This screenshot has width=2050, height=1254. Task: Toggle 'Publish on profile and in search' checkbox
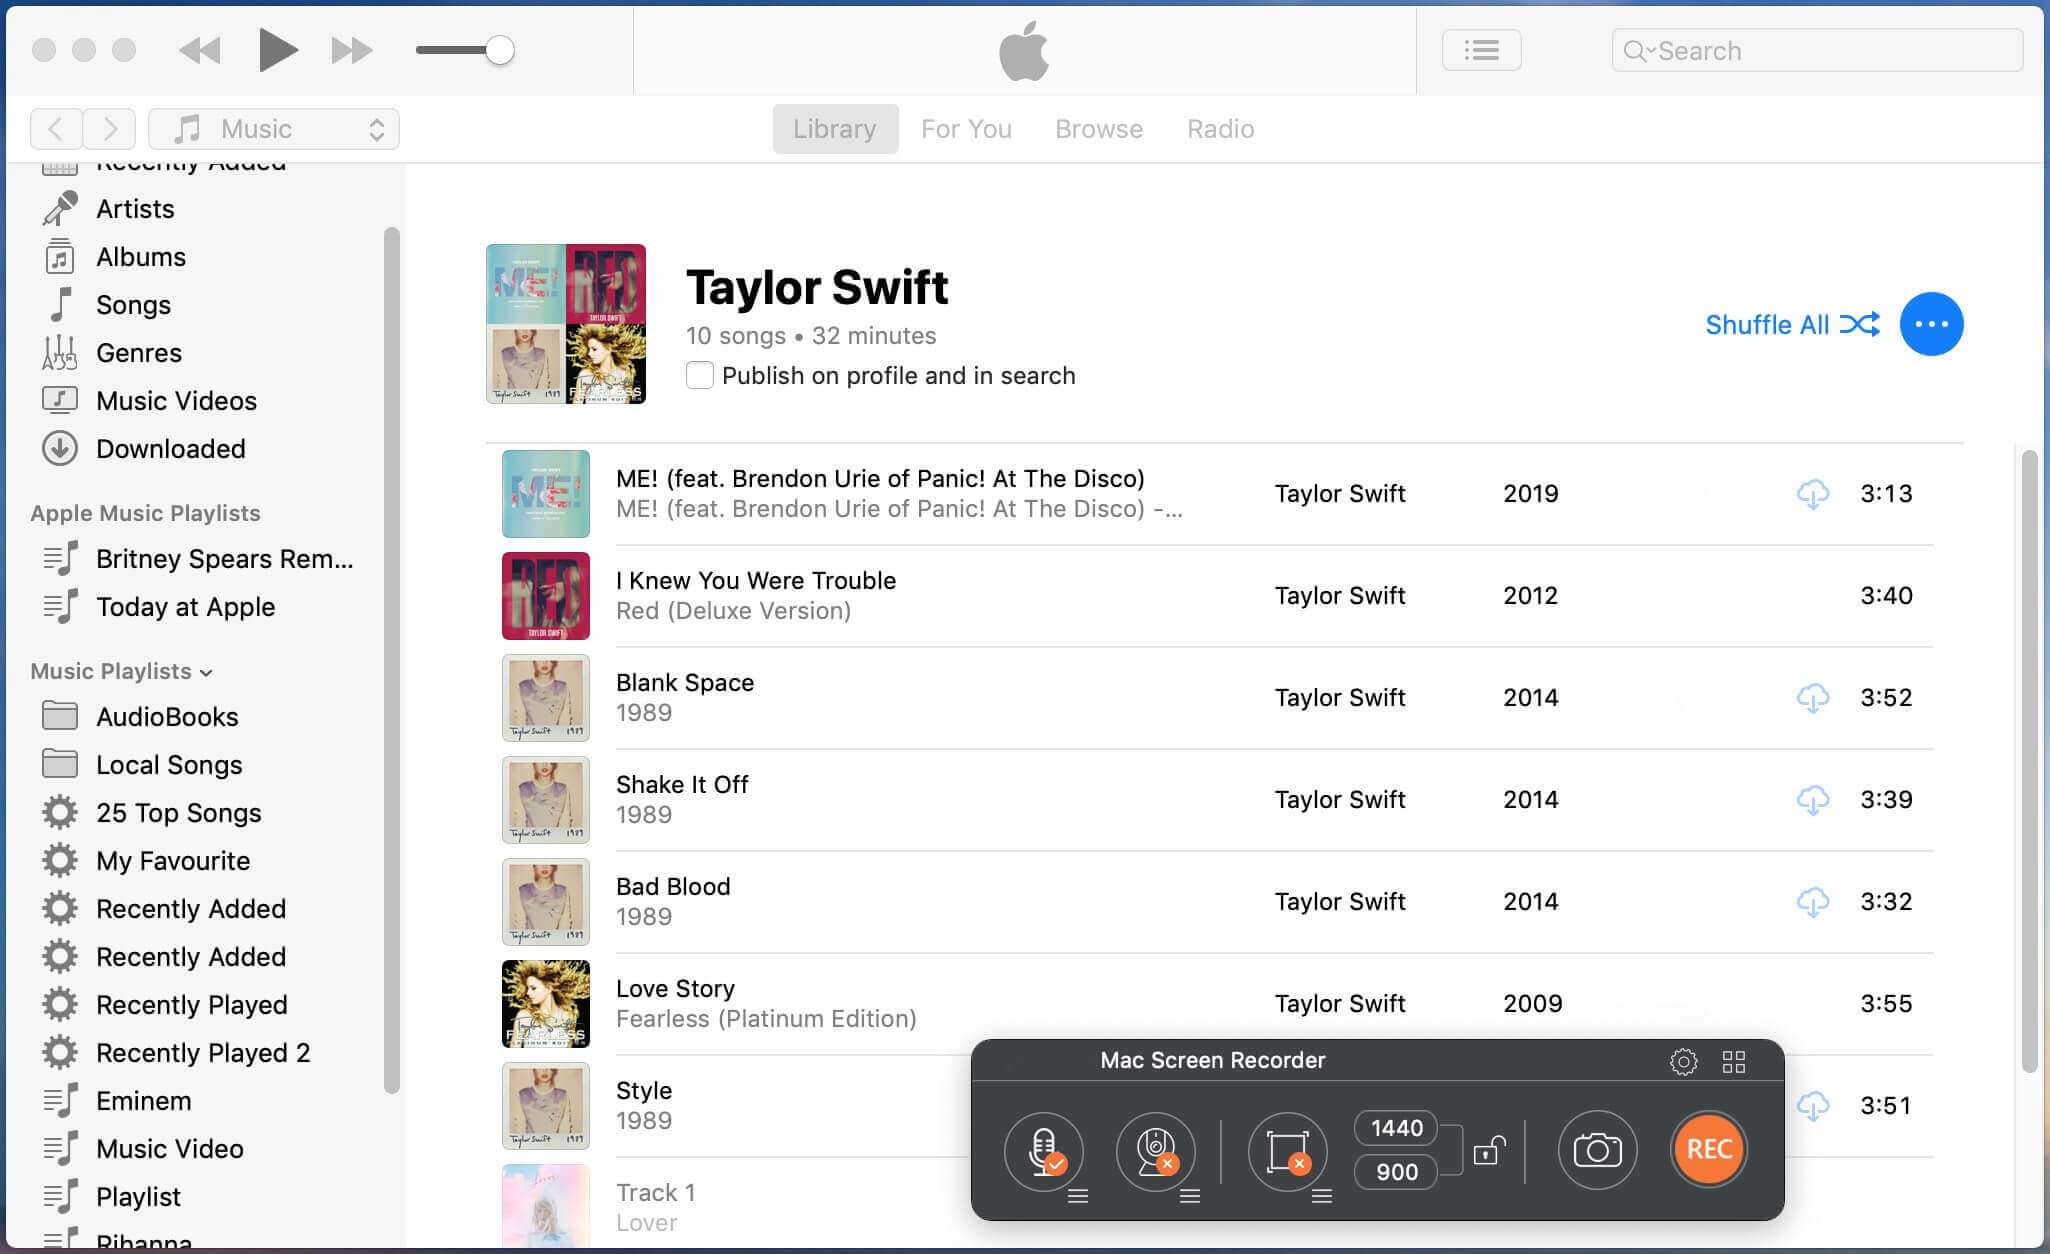pos(698,375)
